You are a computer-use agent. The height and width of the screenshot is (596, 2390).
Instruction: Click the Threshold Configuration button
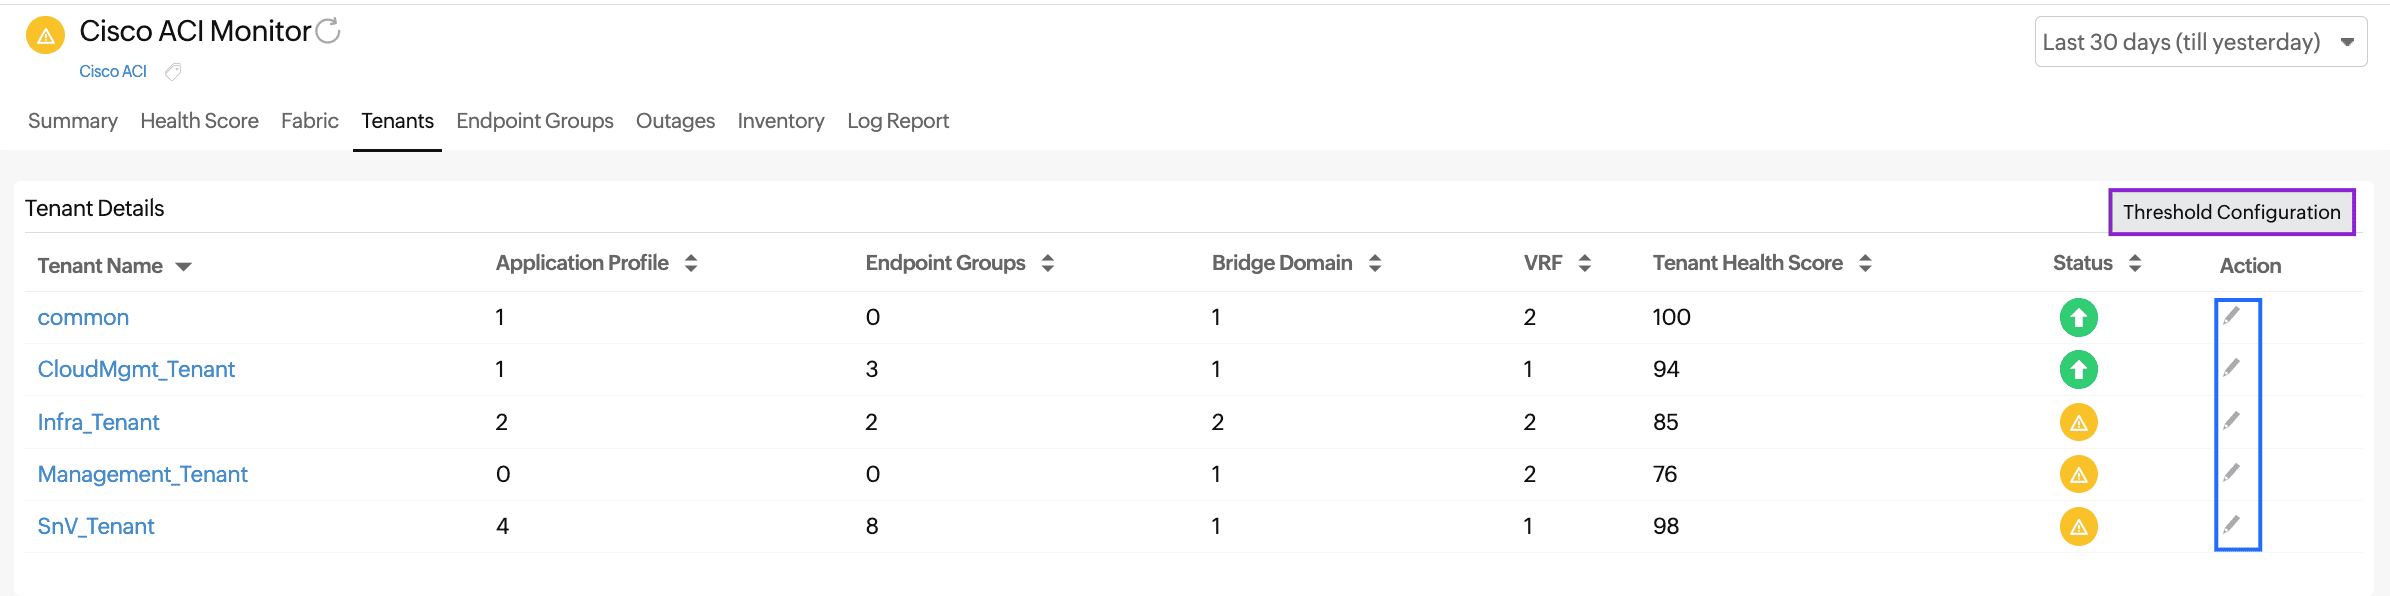tap(2231, 212)
